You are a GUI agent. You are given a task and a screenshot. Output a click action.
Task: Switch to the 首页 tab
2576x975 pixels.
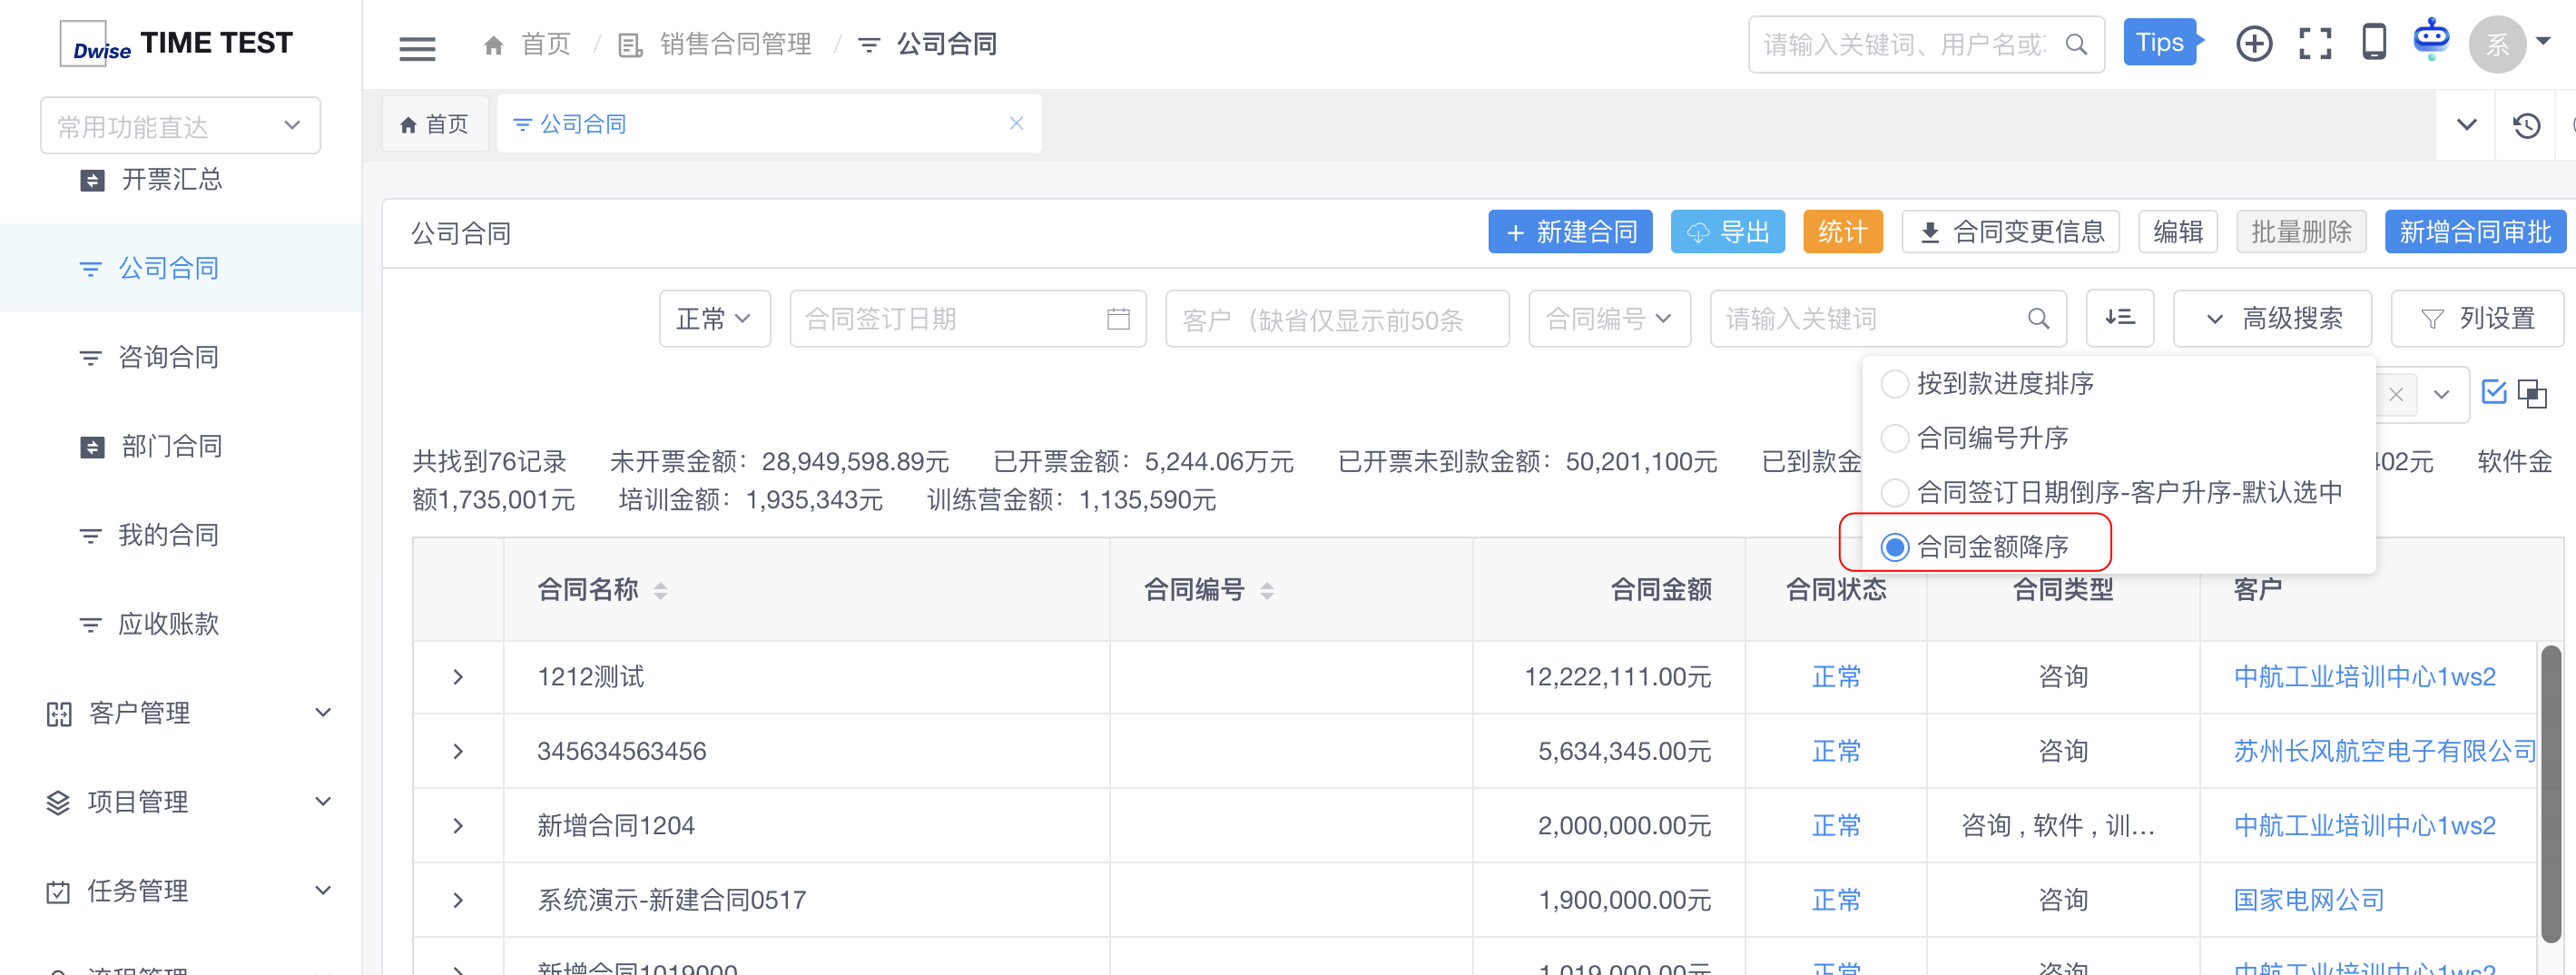[x=435, y=124]
